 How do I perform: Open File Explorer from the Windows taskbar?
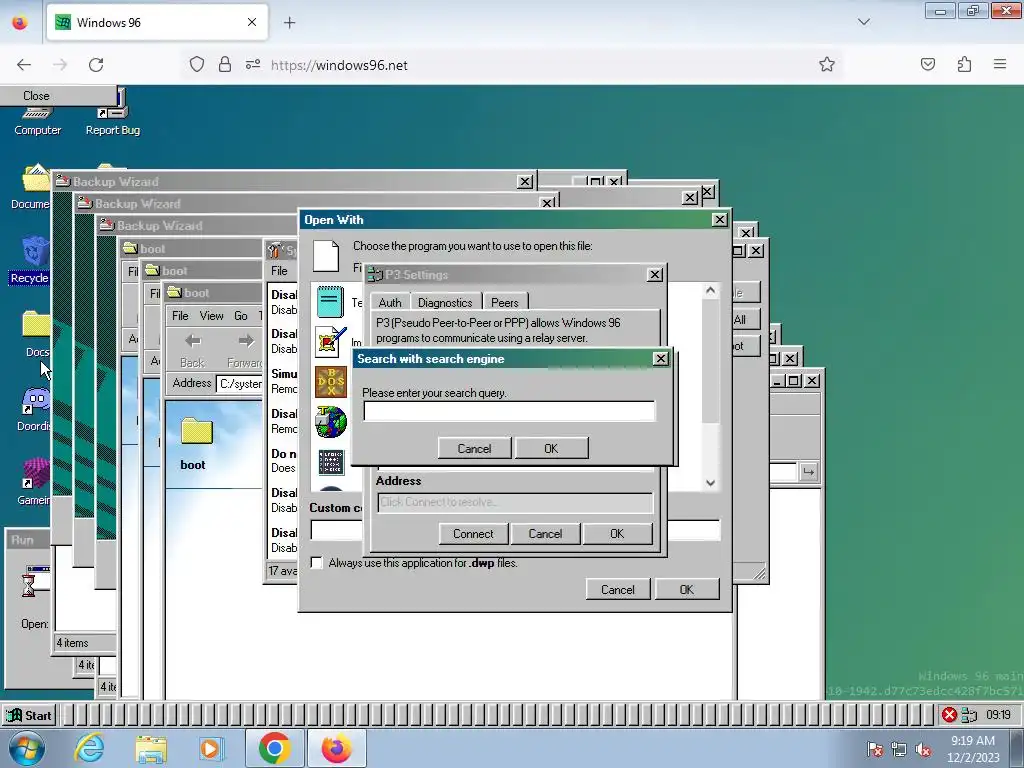(151, 748)
